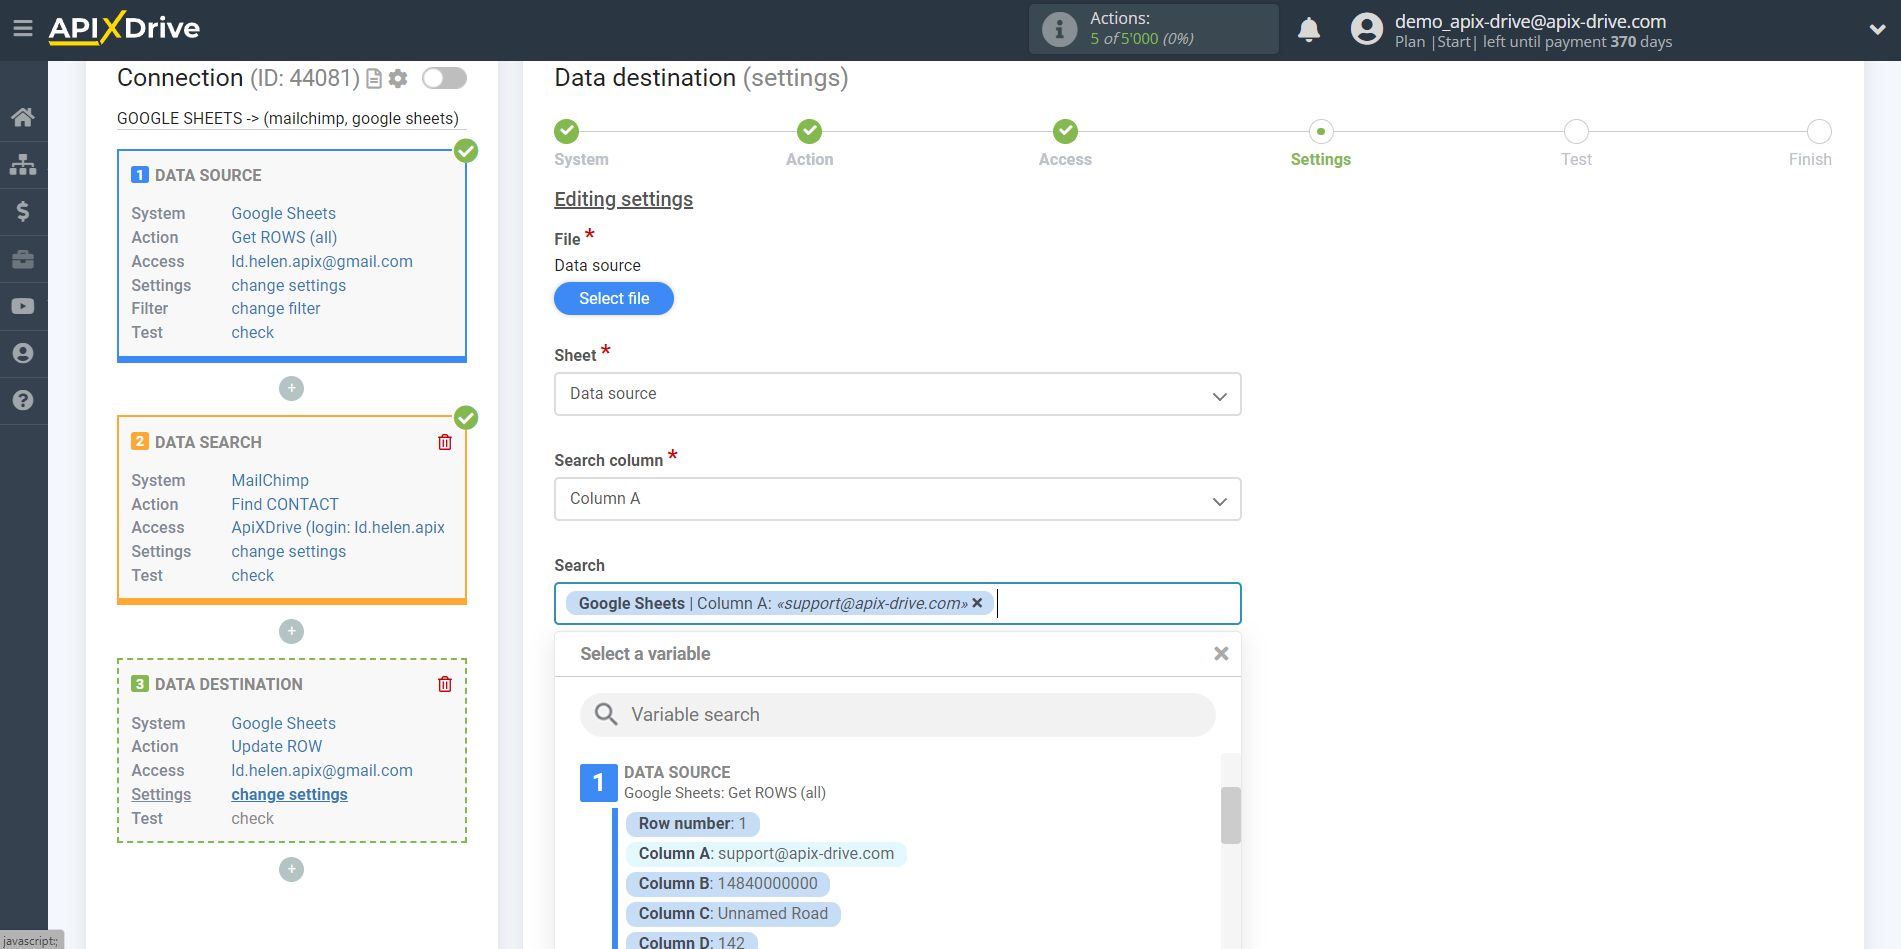Click the variable list scrollbar thumb
This screenshot has width=1901, height=949.
tap(1231, 815)
